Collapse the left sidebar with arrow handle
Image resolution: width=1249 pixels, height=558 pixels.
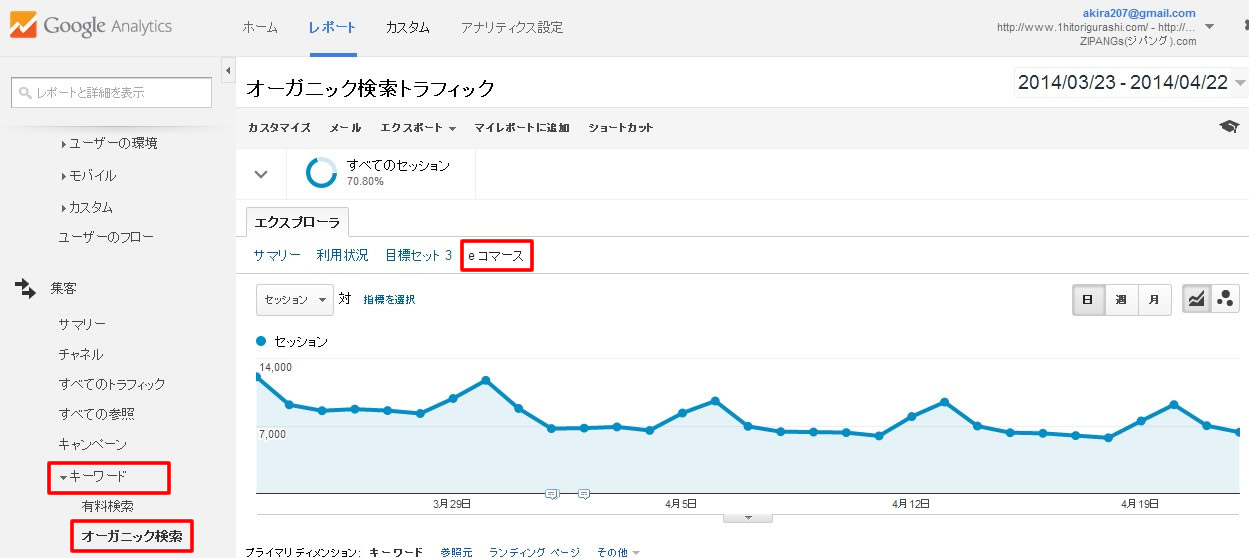click(x=228, y=71)
